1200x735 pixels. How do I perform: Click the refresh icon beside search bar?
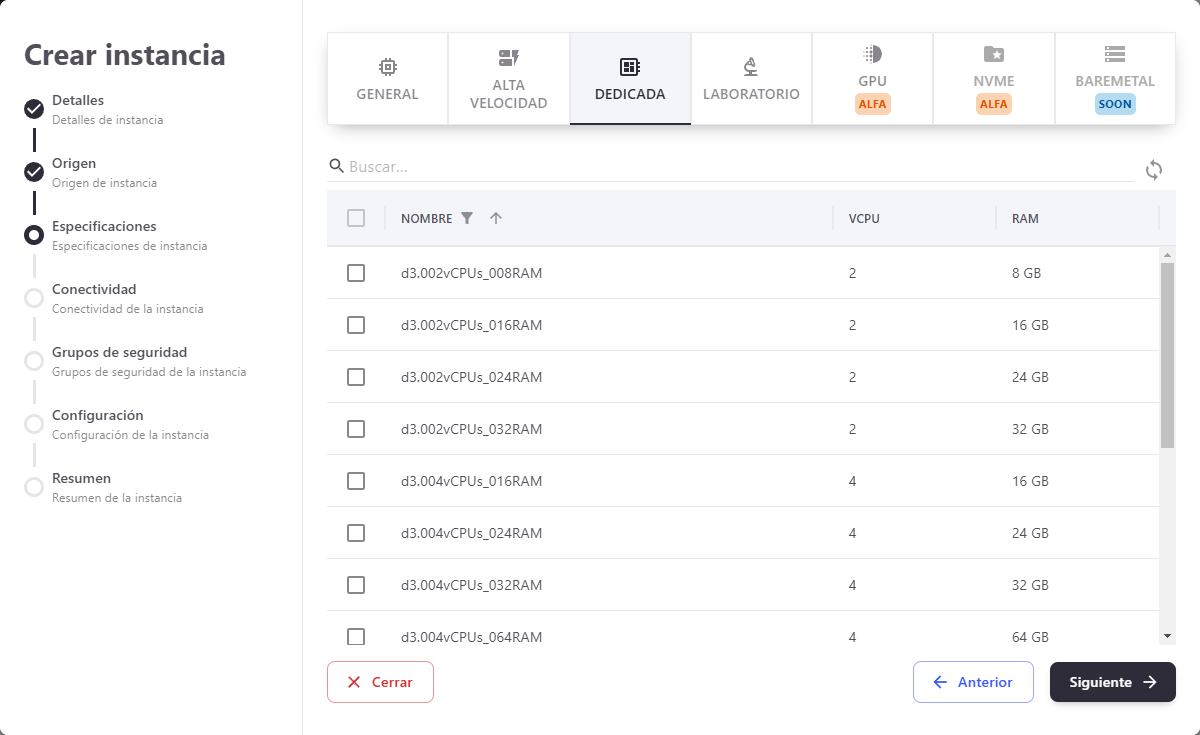pyautogui.click(x=1154, y=170)
